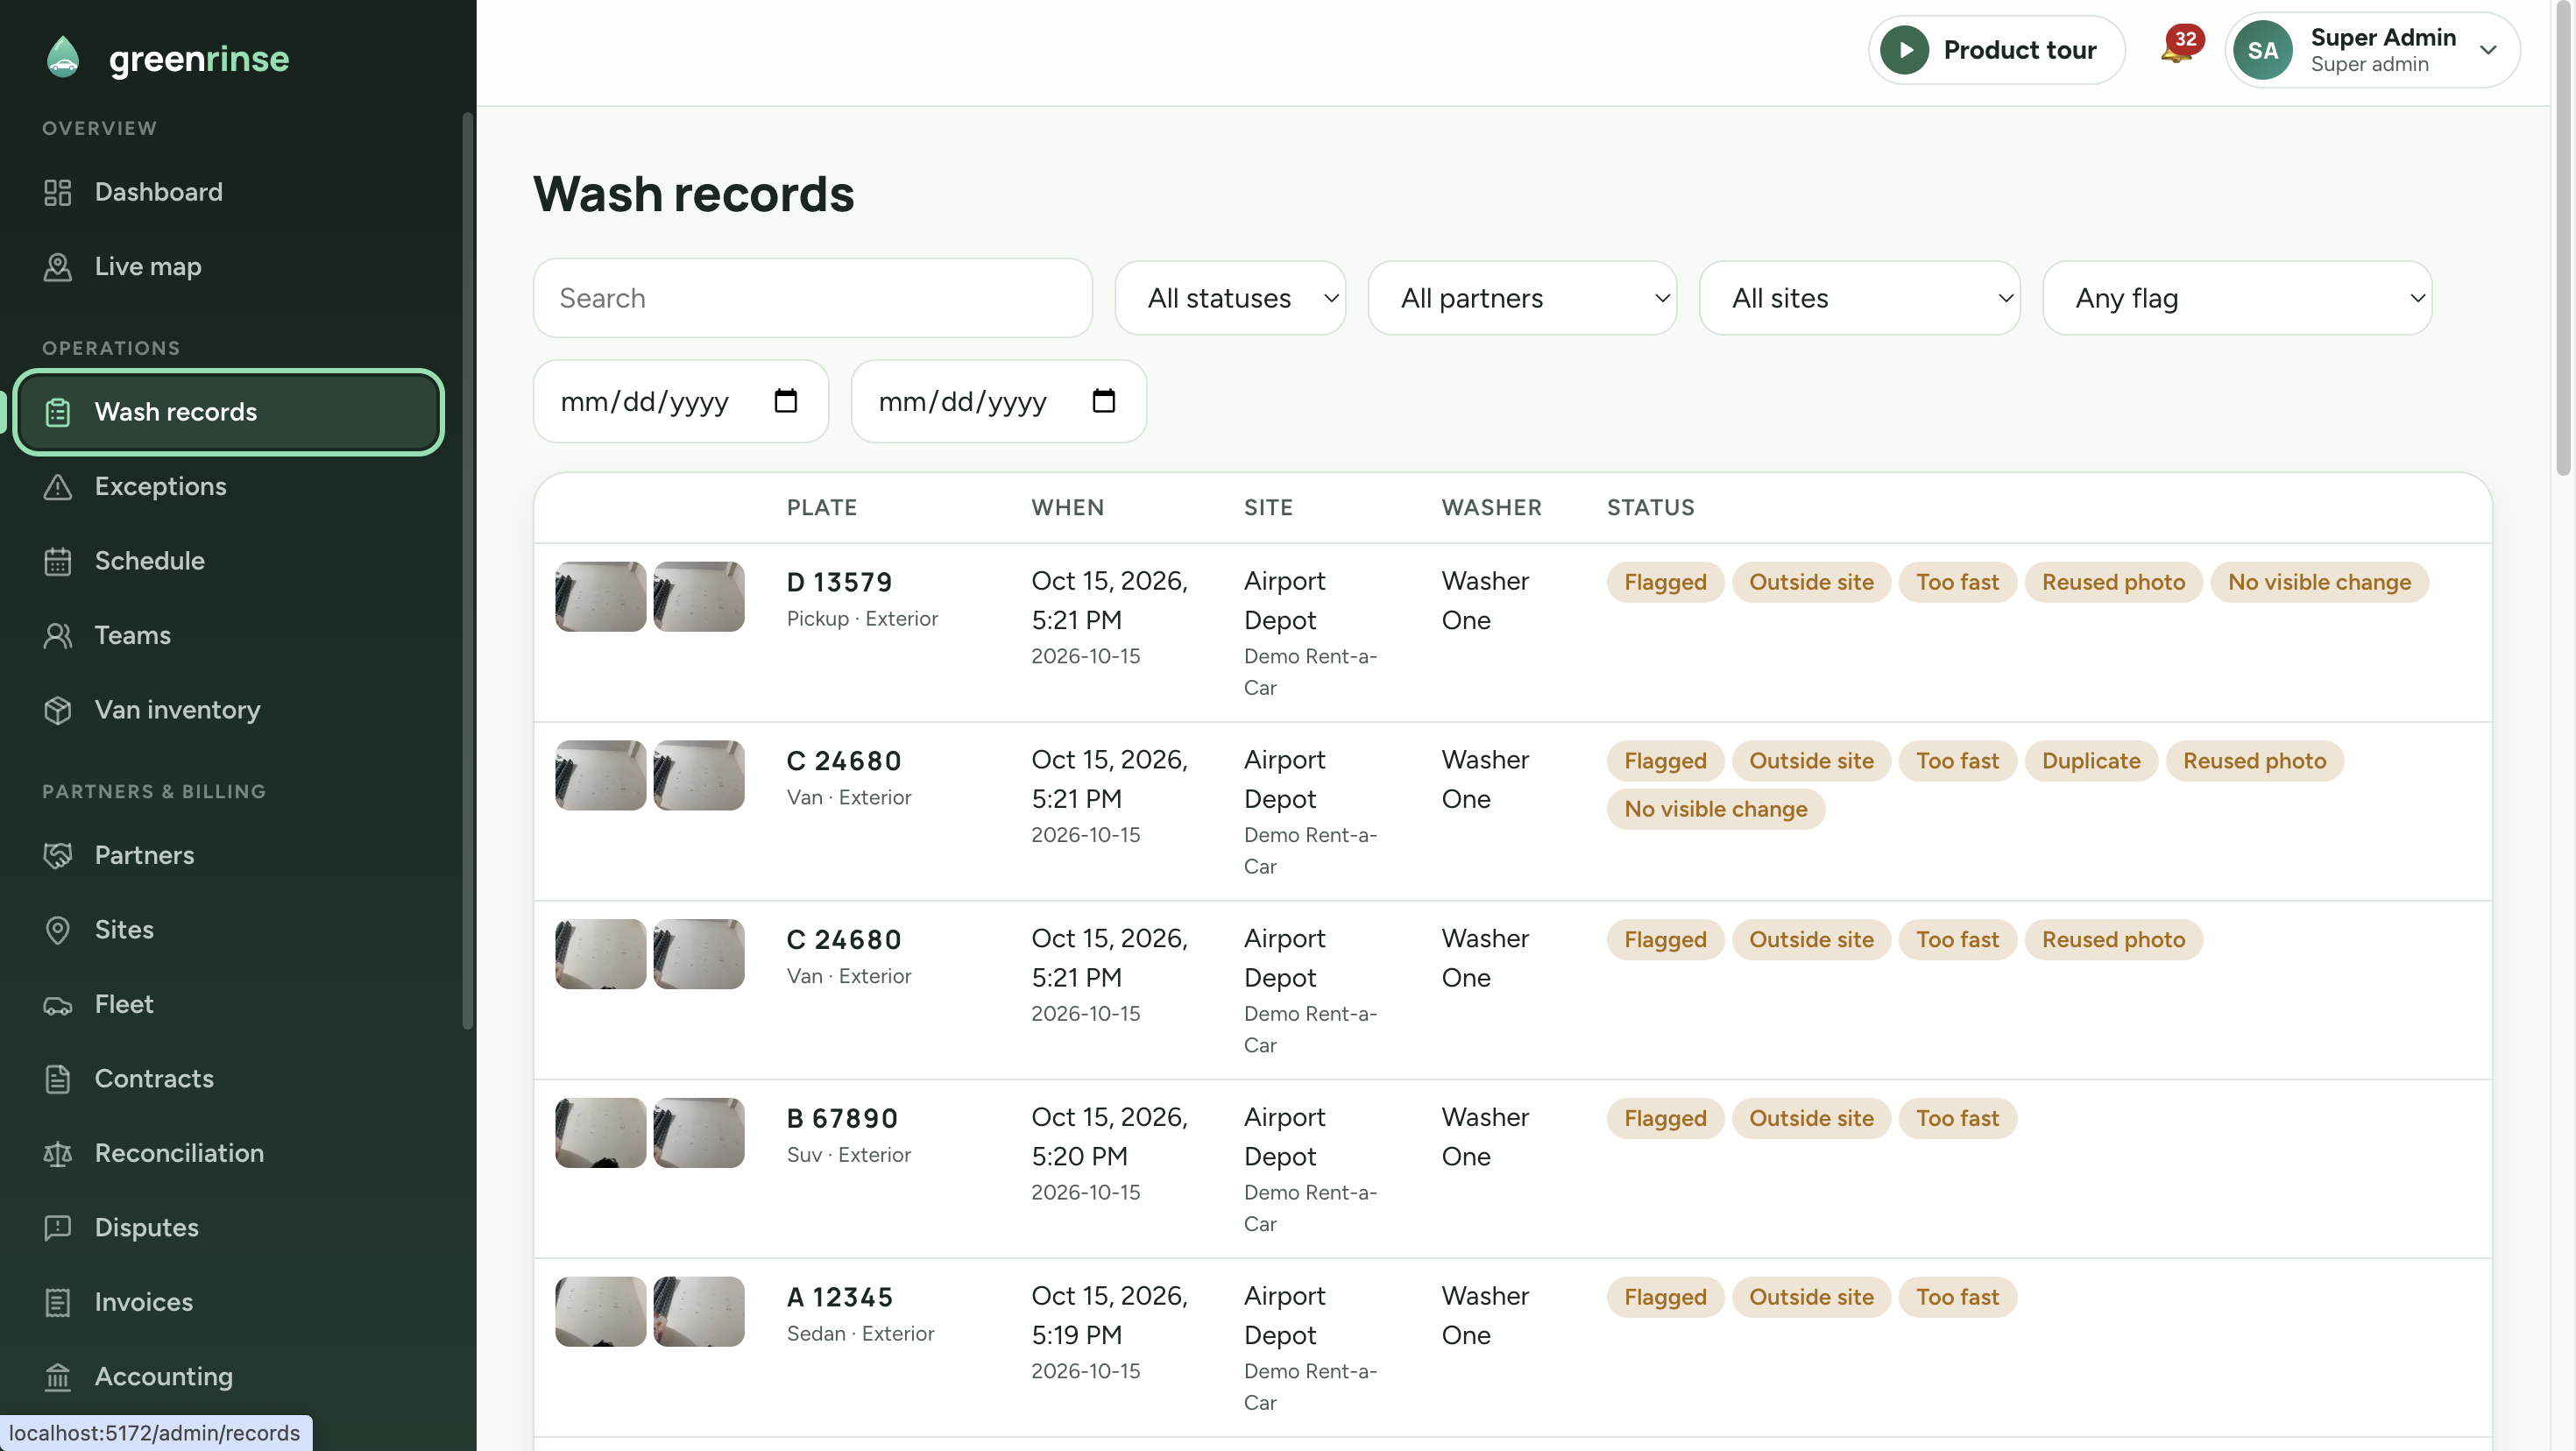This screenshot has width=2576, height=1451.
Task: Click the Fleet car icon
Action: [x=58, y=1005]
